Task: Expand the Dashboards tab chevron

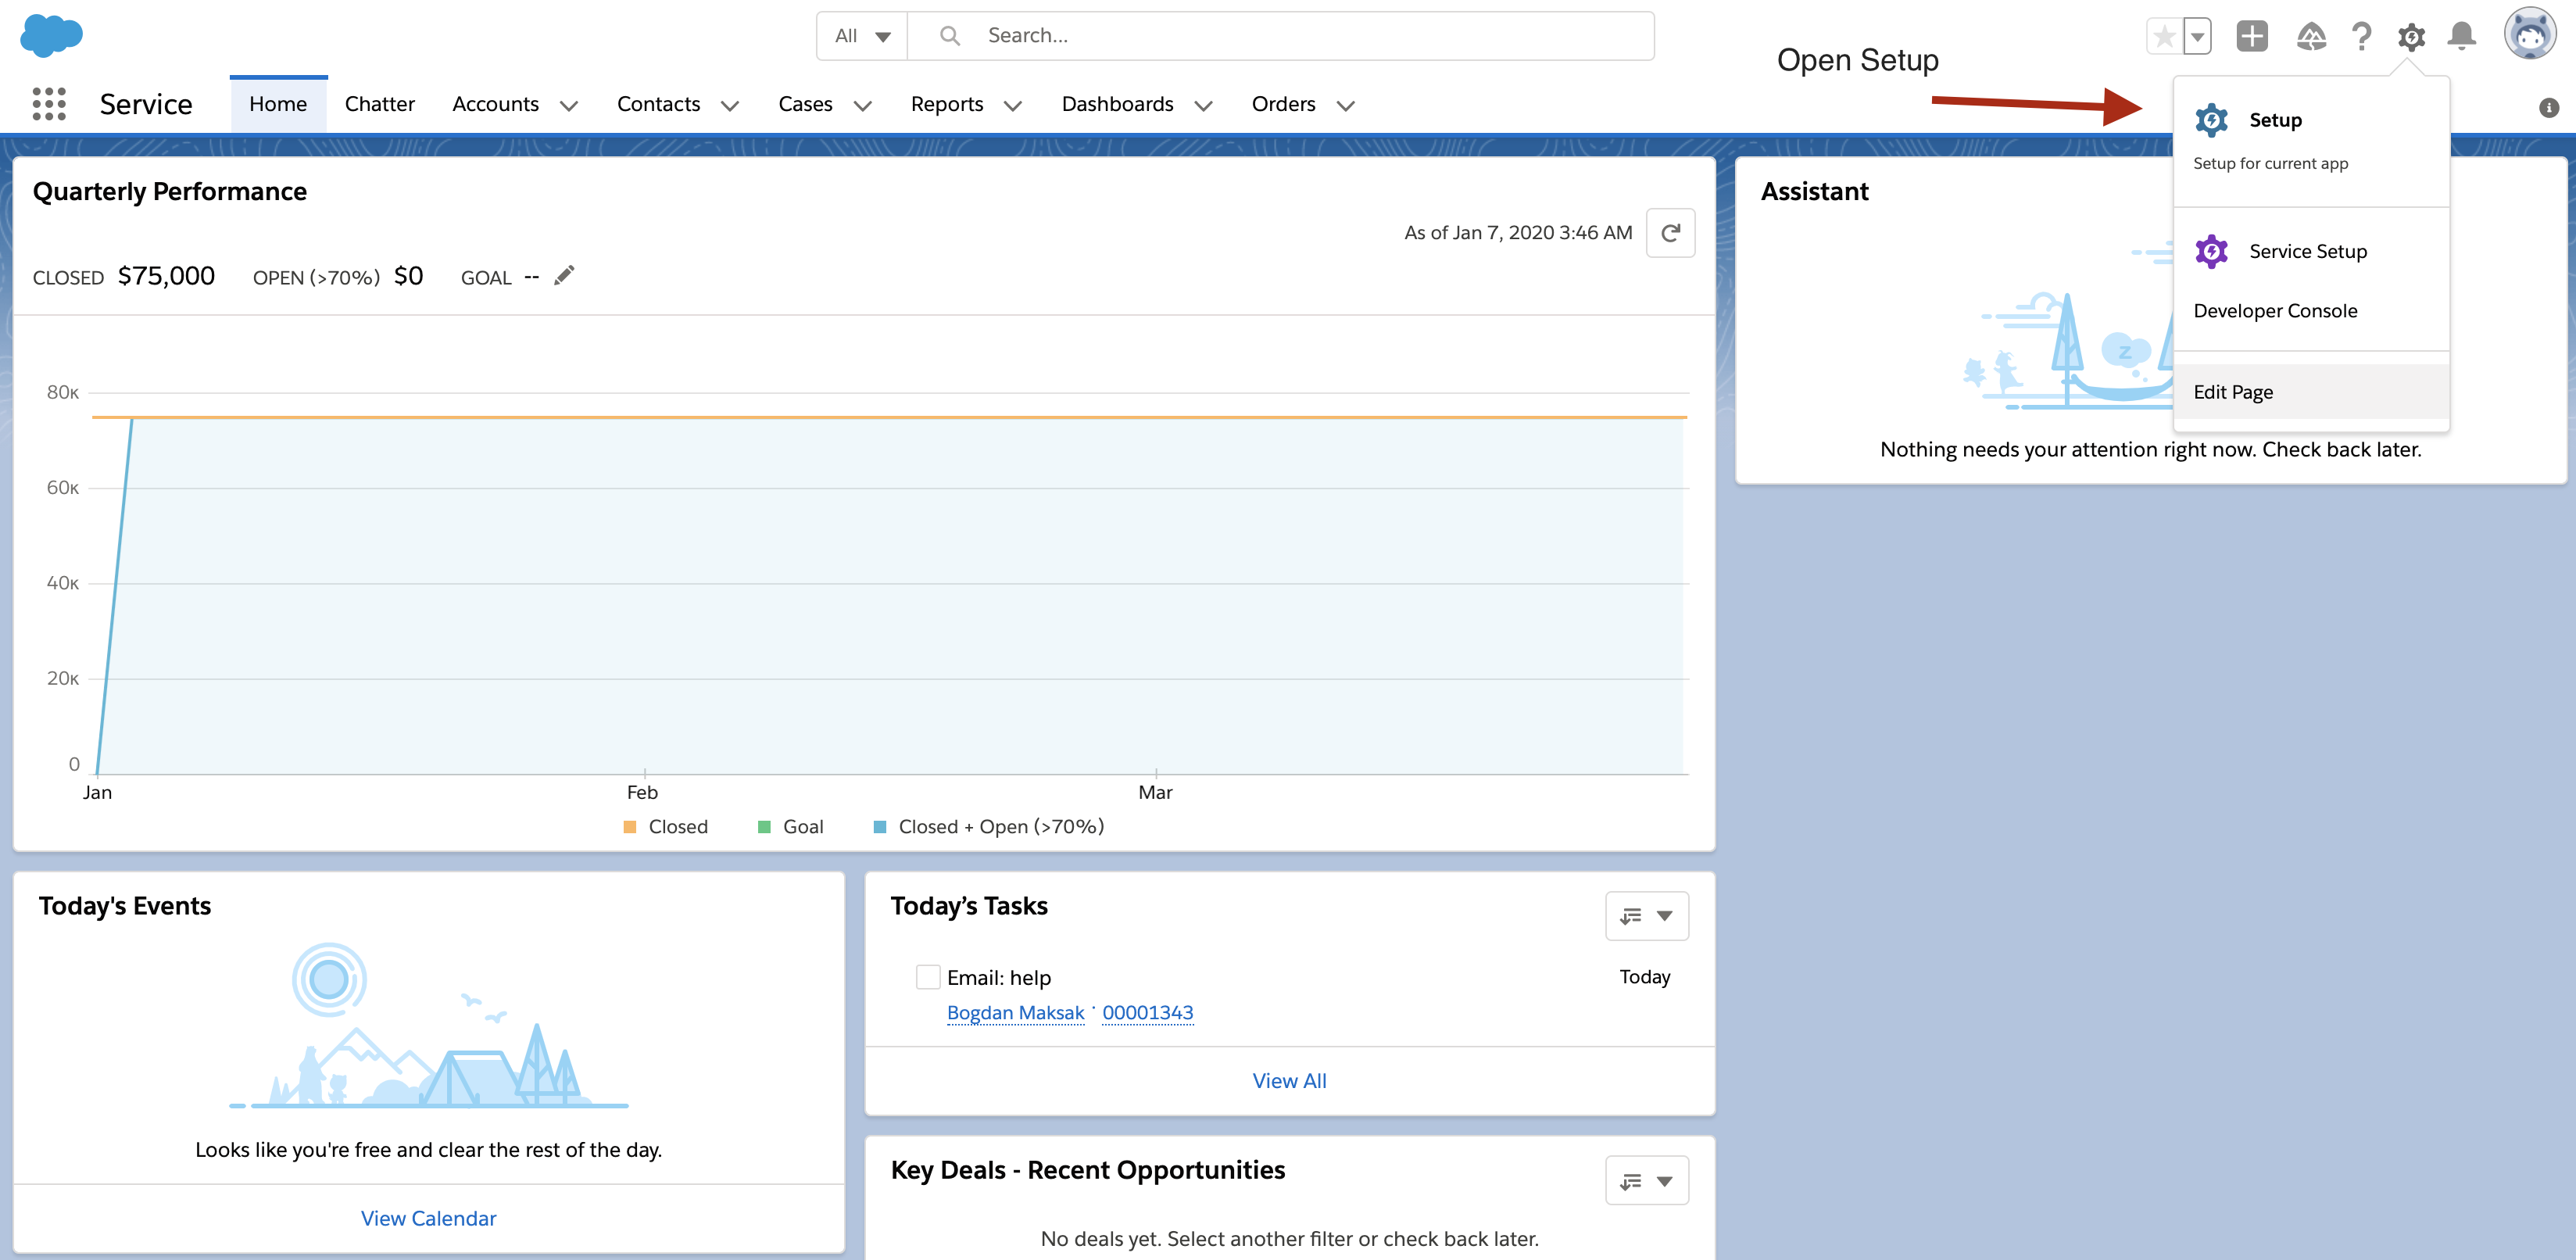Action: coord(1204,106)
